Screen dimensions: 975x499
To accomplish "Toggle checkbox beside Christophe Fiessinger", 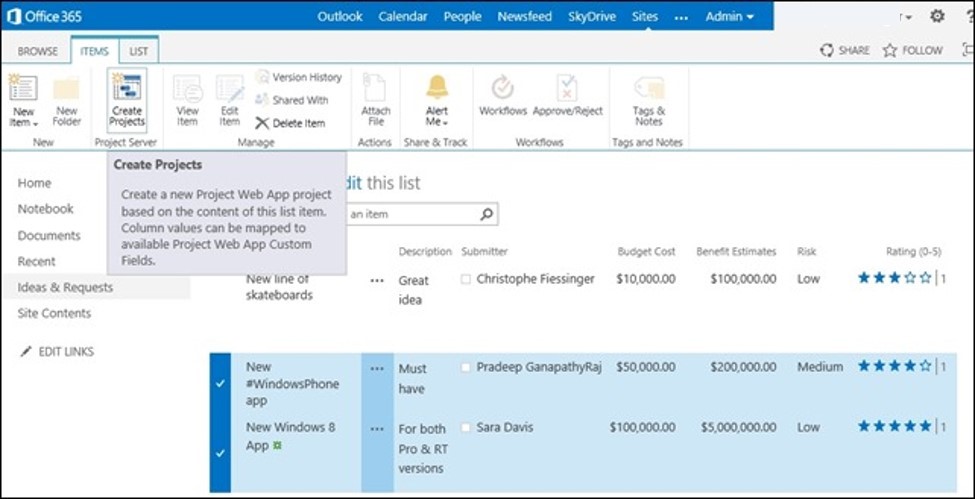I will (x=466, y=280).
